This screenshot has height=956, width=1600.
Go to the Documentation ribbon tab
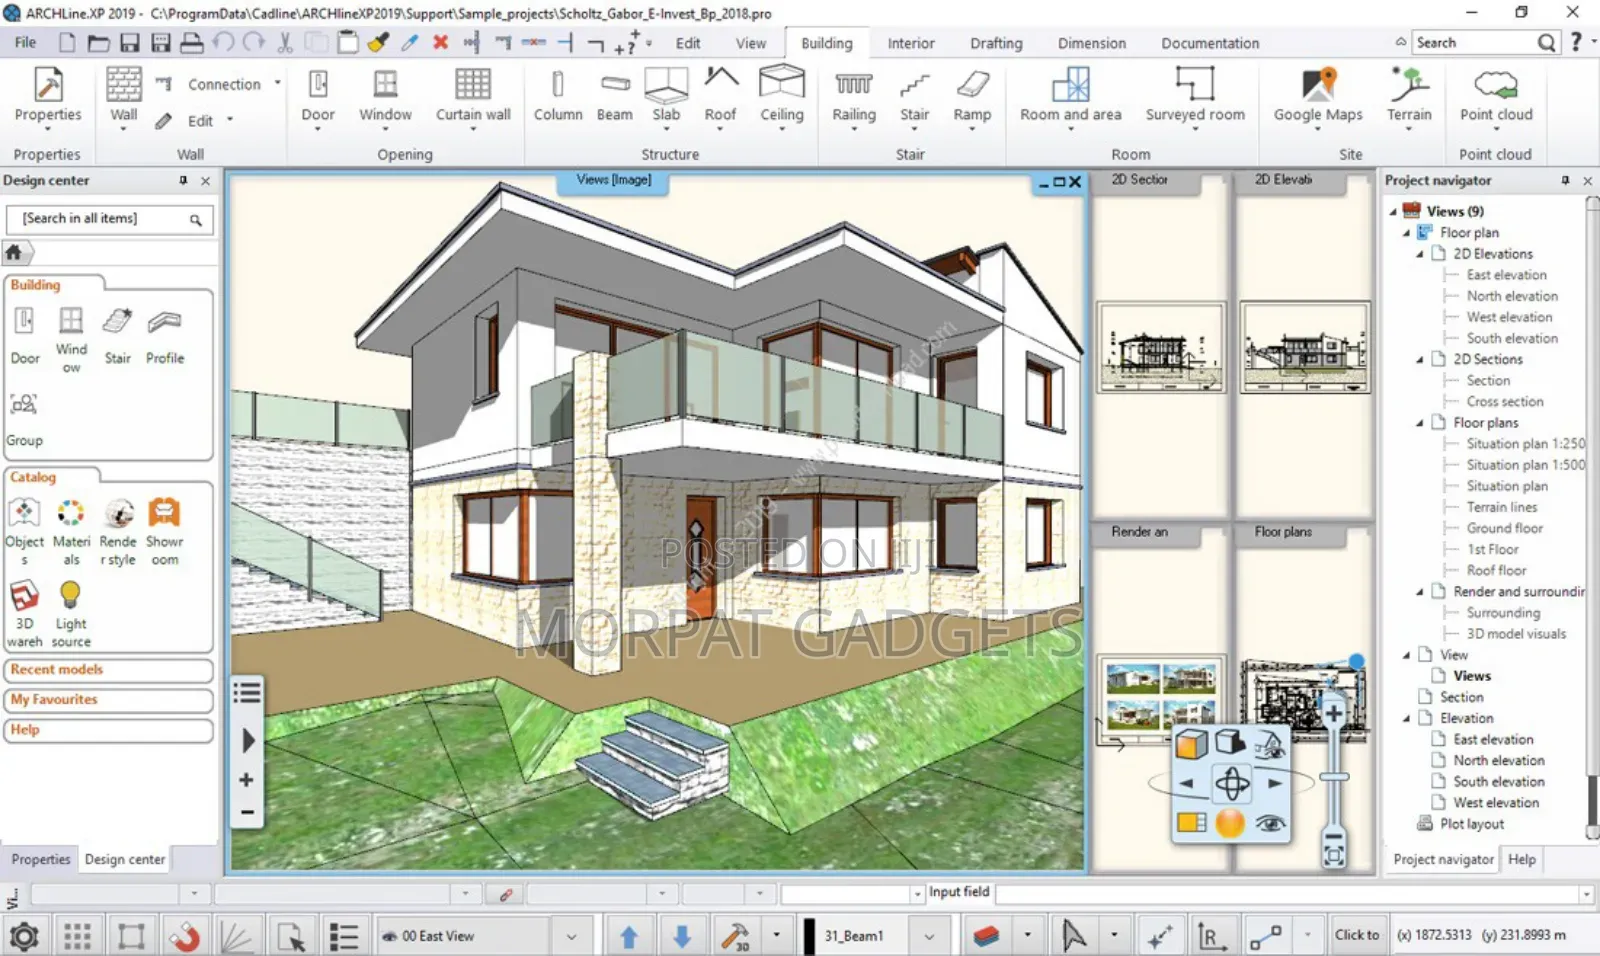[x=1210, y=43]
